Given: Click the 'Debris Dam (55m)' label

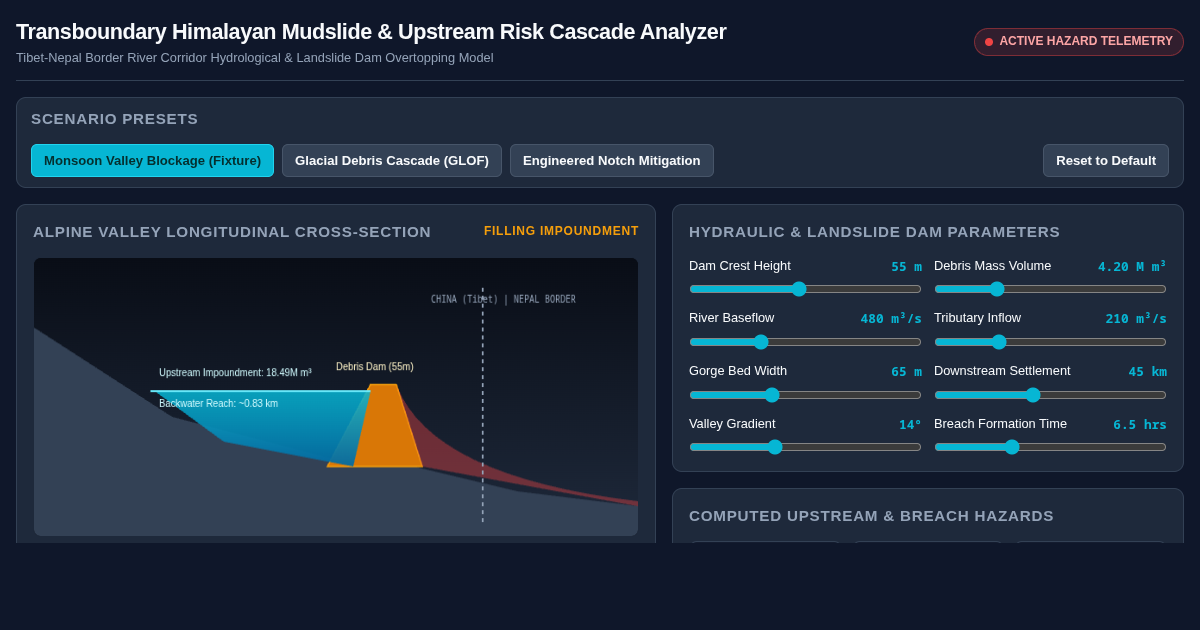Looking at the screenshot, I should tap(375, 367).
